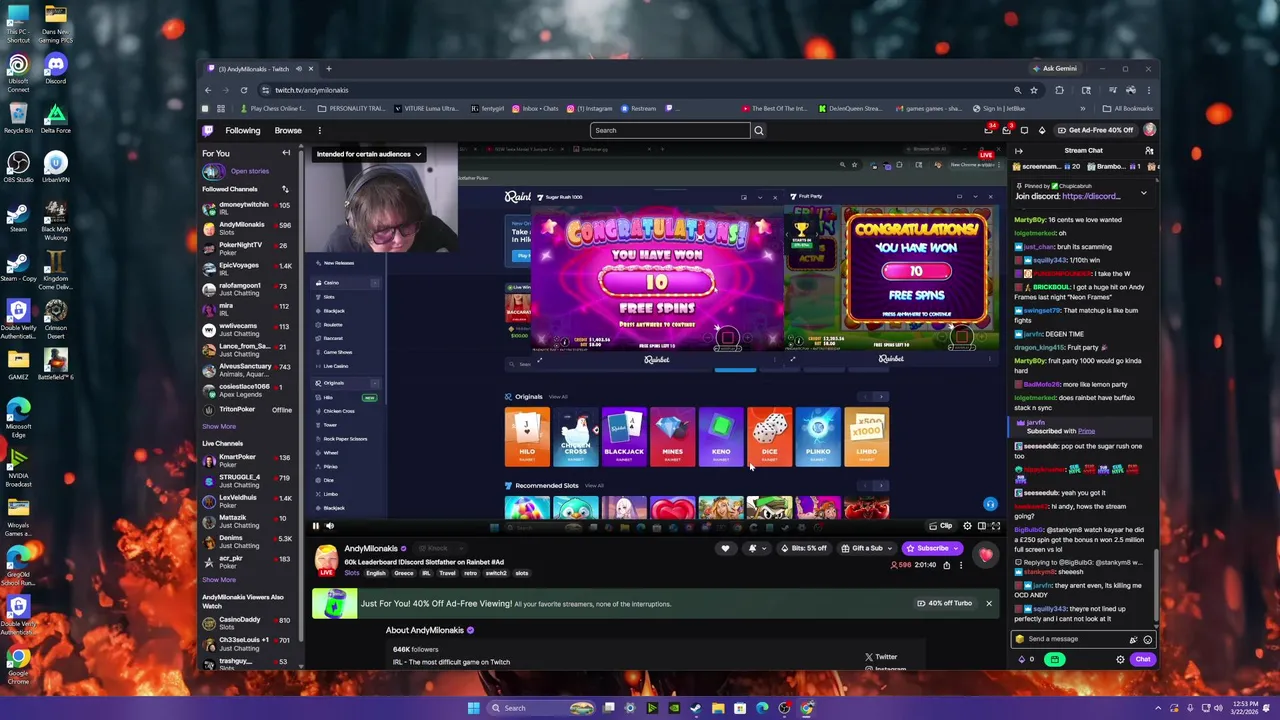This screenshot has height=720, width=1280.
Task: Open the Twitch user avatar menu
Action: point(1150,130)
